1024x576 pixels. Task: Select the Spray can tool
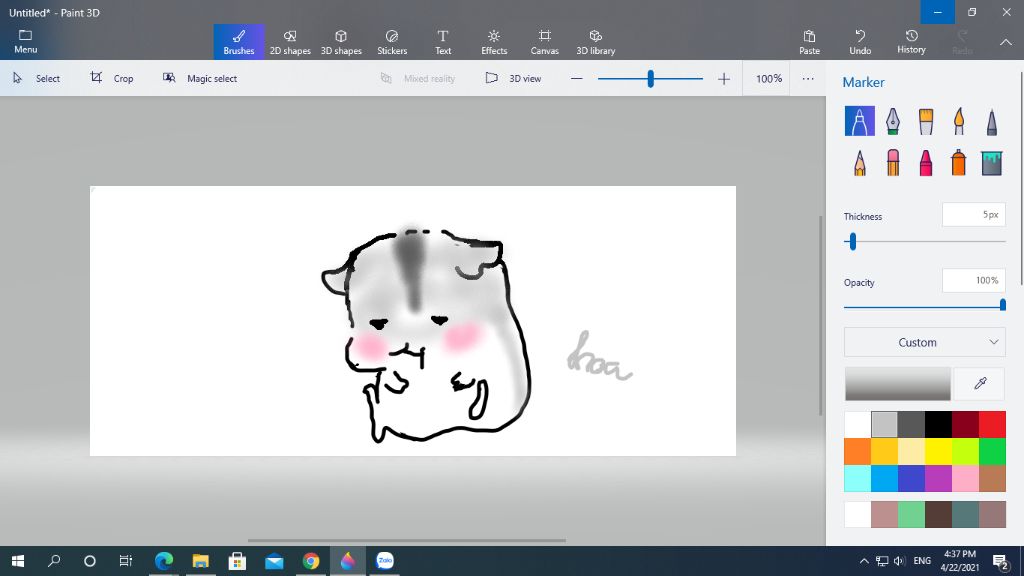pos(959,163)
